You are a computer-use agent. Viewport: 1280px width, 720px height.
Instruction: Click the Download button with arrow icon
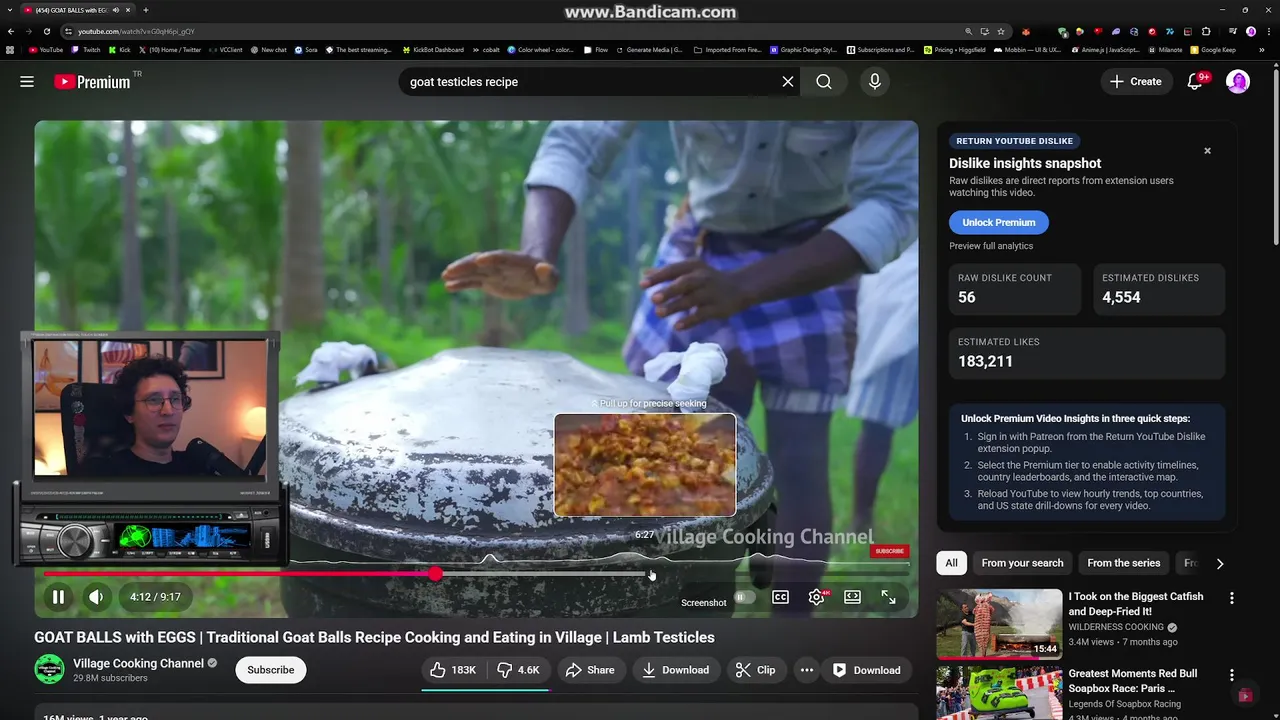point(675,670)
